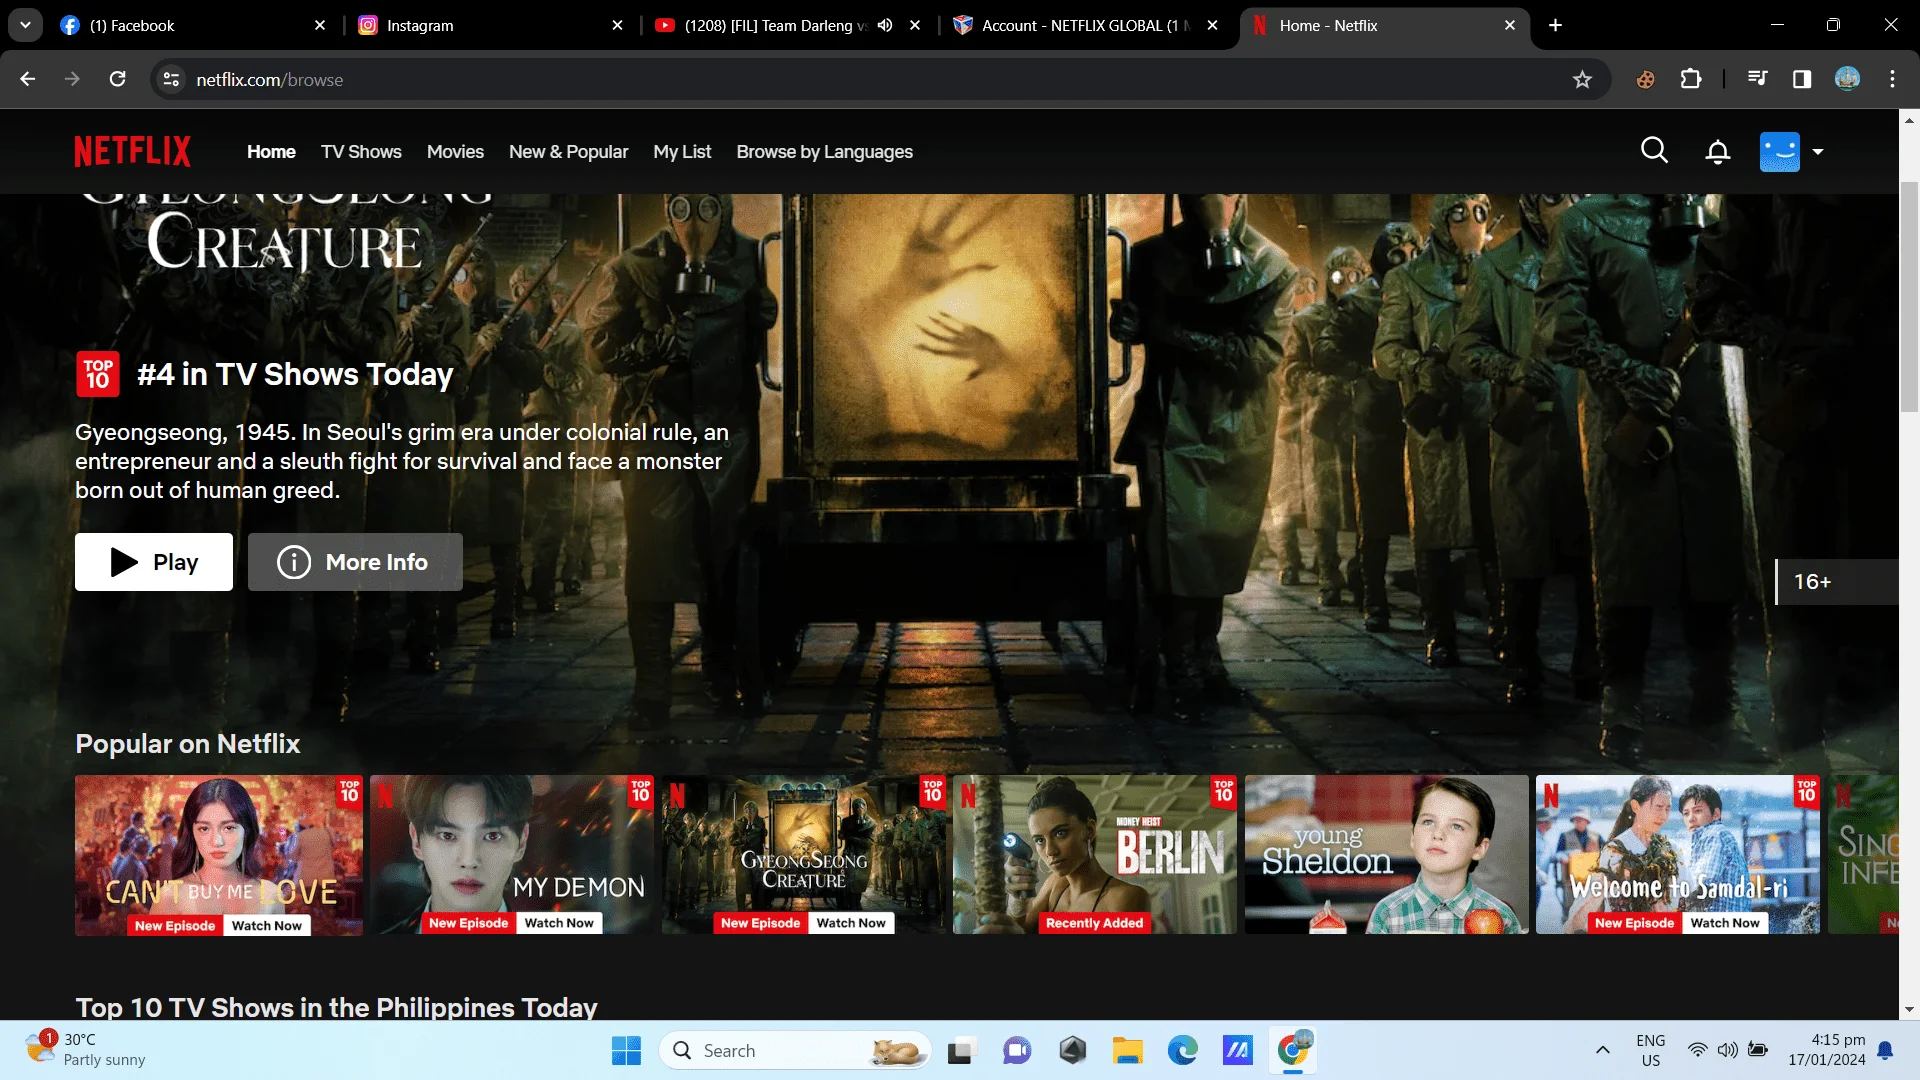Image resolution: width=1920 pixels, height=1080 pixels.
Task: Show hidden system tray icons
Action: (x=1602, y=1050)
